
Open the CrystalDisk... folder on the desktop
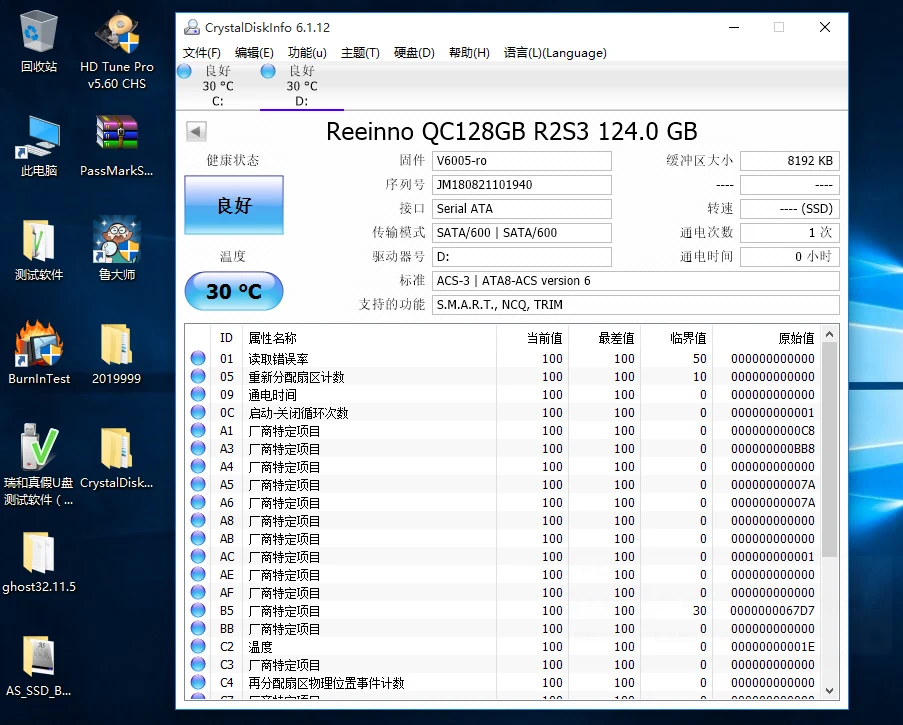tap(117, 458)
